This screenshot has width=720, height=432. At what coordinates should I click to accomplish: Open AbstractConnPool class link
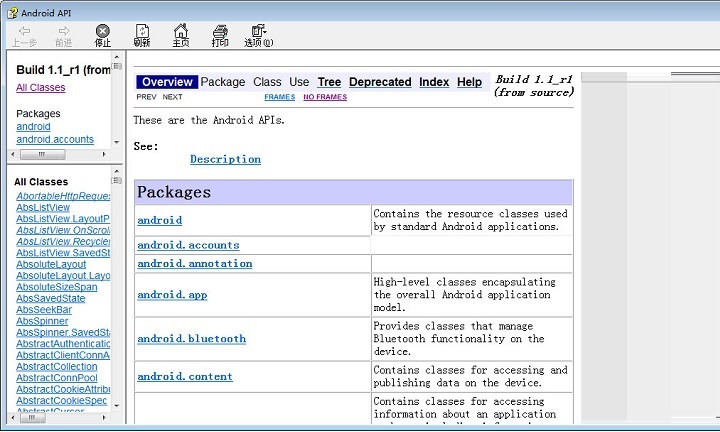(x=56, y=378)
